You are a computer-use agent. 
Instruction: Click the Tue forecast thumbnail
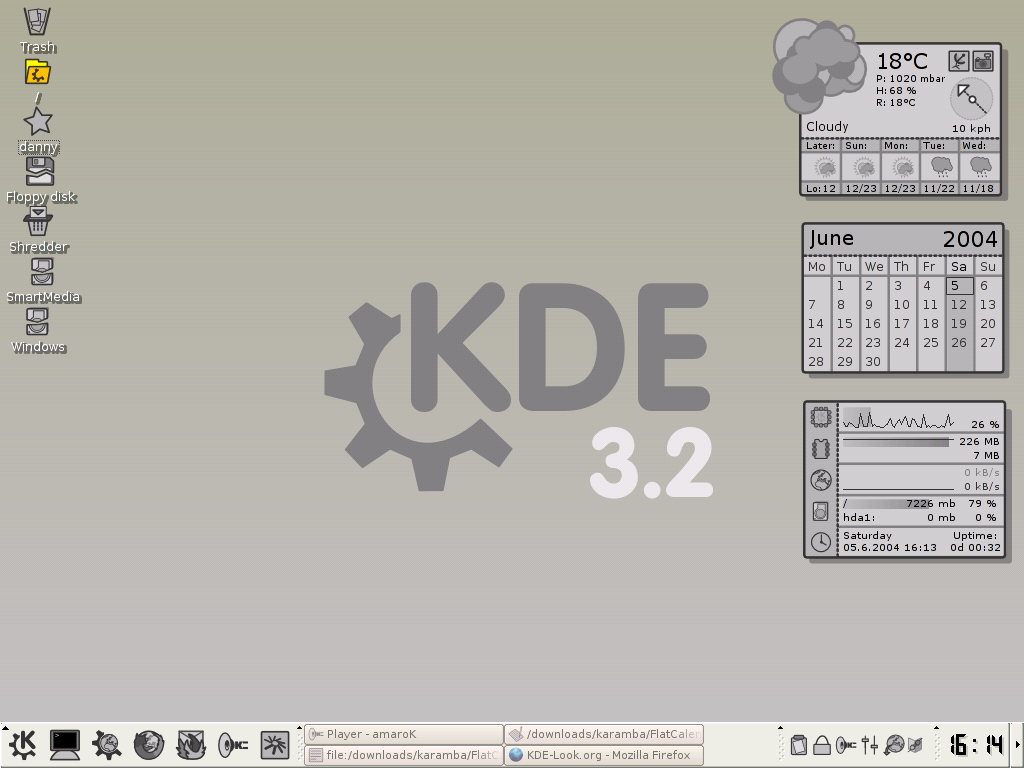click(x=940, y=167)
